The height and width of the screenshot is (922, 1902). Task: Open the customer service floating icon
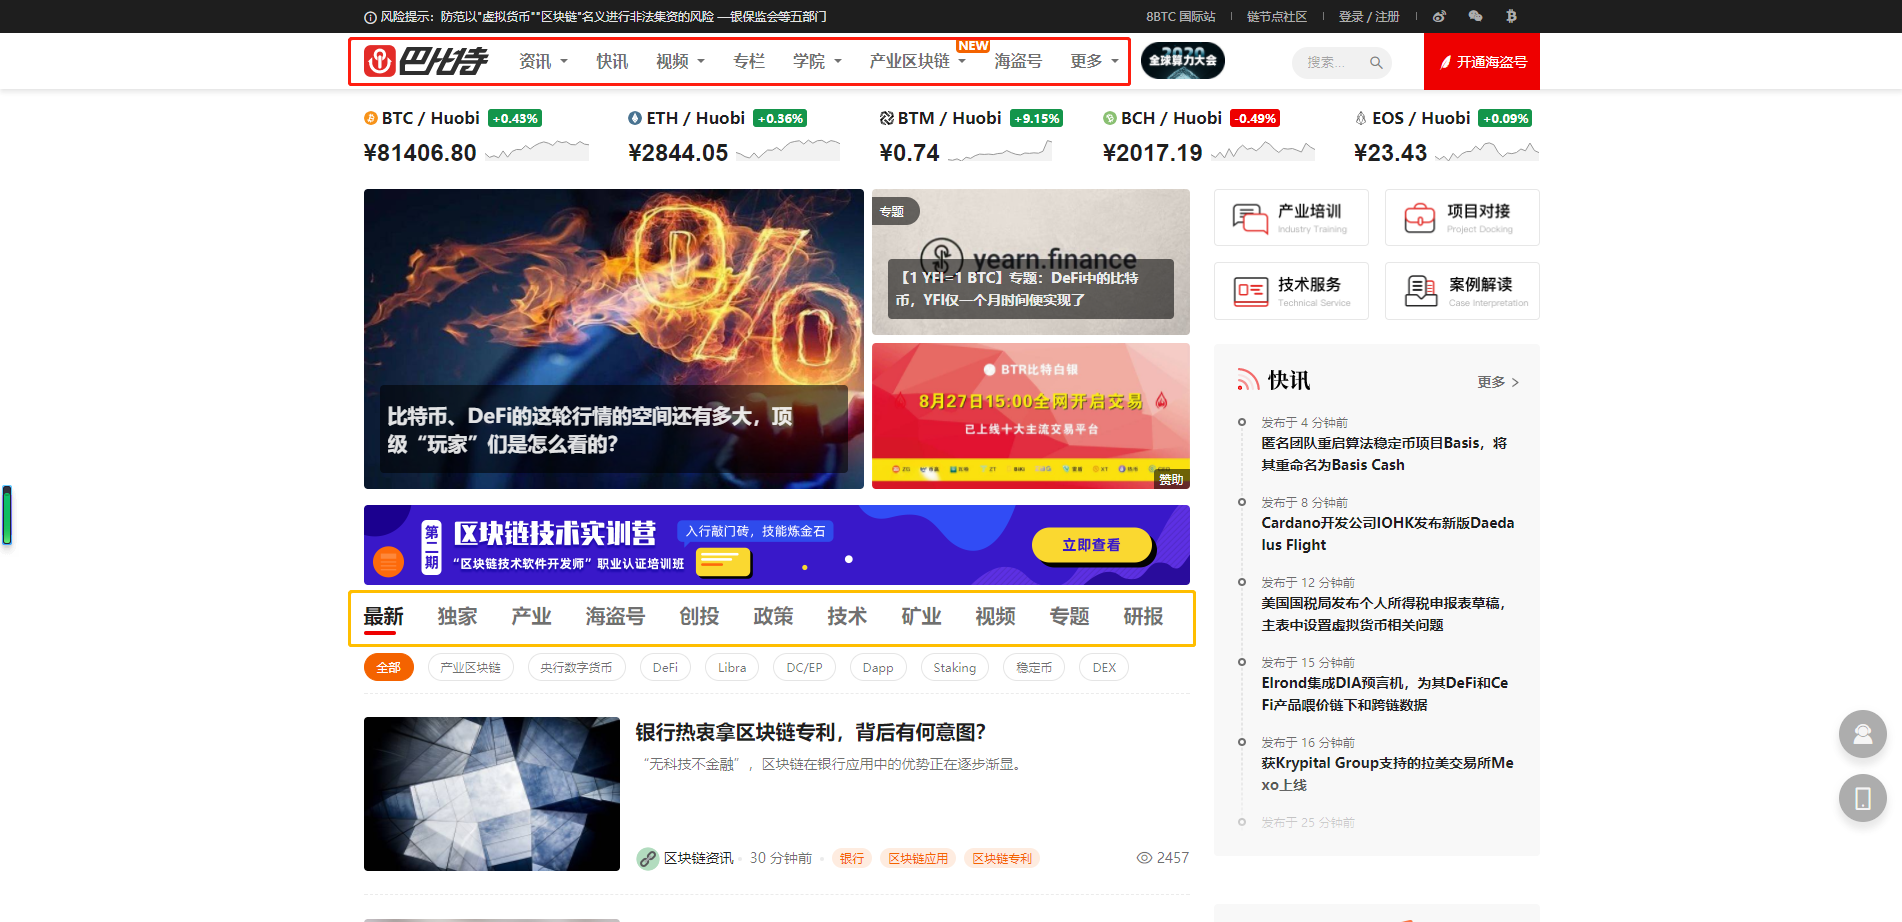1862,734
